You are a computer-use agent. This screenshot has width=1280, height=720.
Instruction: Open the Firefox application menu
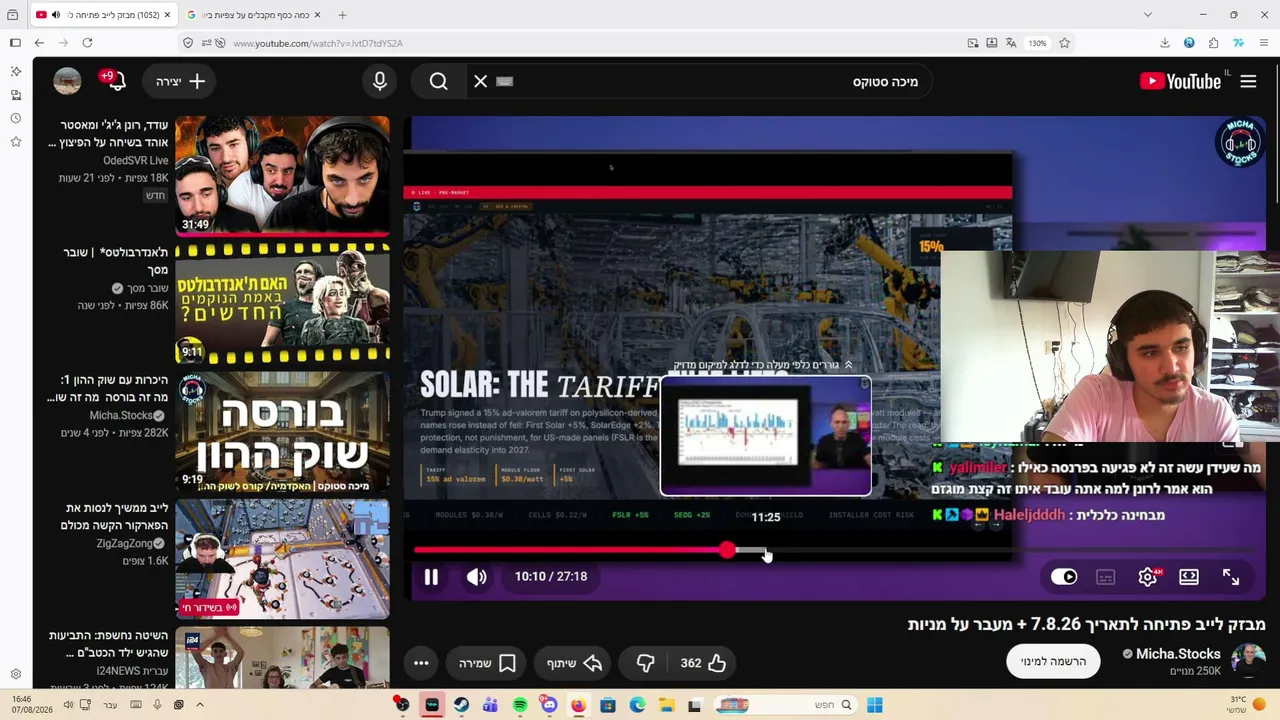tap(1264, 43)
